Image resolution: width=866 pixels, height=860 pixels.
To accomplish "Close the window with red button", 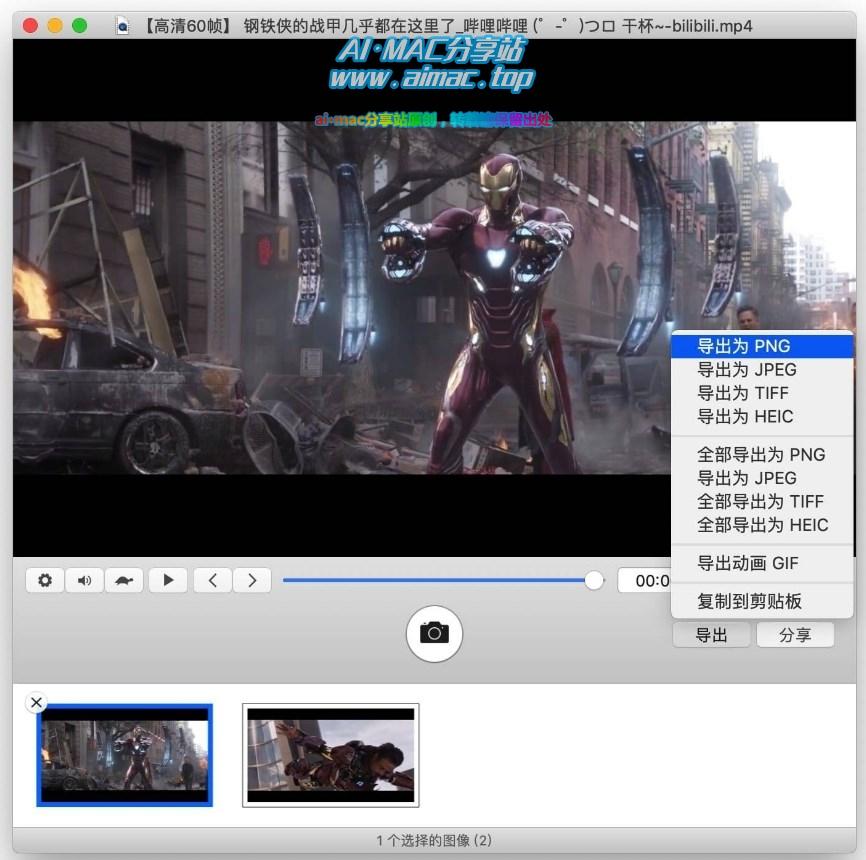I will pyautogui.click(x=30, y=25).
